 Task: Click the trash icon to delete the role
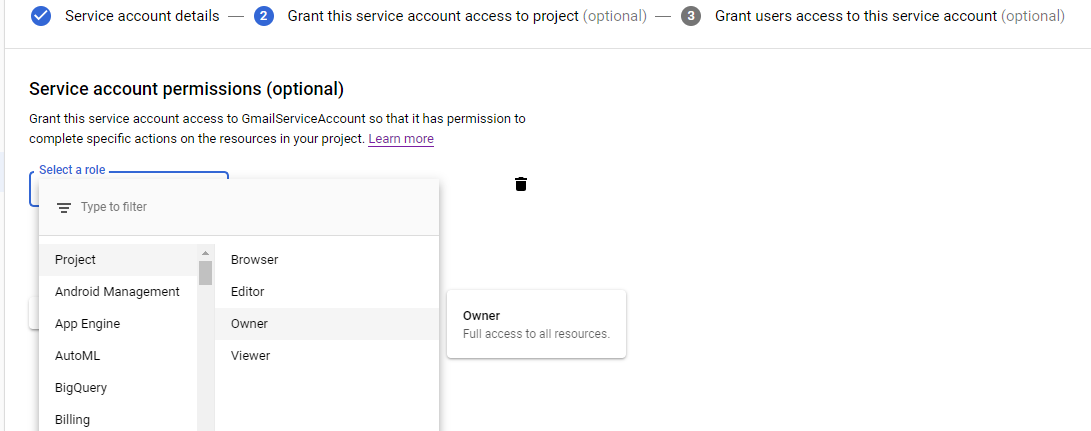point(521,184)
